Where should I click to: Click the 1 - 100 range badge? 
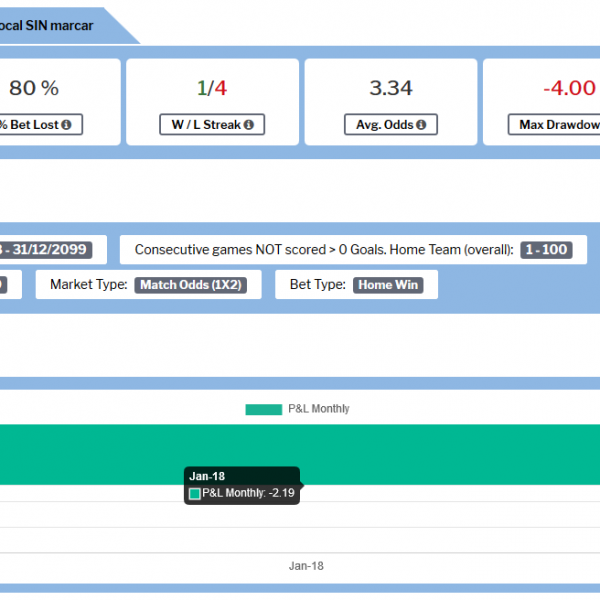pos(548,250)
